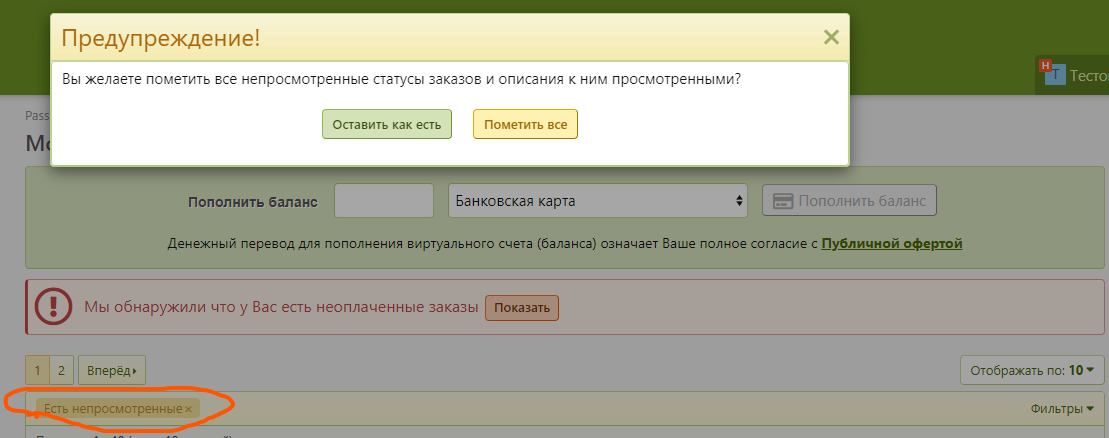Go to page 2 of orders
The image size is (1109, 438).
pos(60,371)
